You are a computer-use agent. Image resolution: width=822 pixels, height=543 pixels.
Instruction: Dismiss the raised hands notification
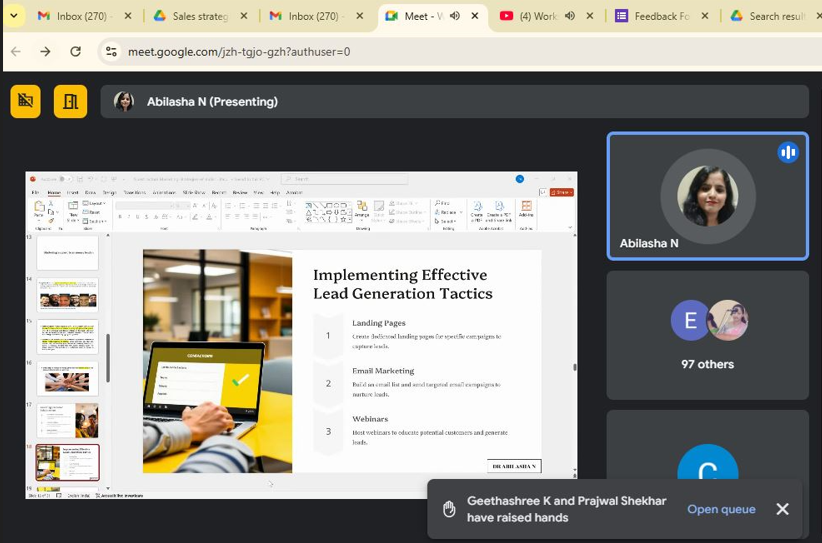782,509
